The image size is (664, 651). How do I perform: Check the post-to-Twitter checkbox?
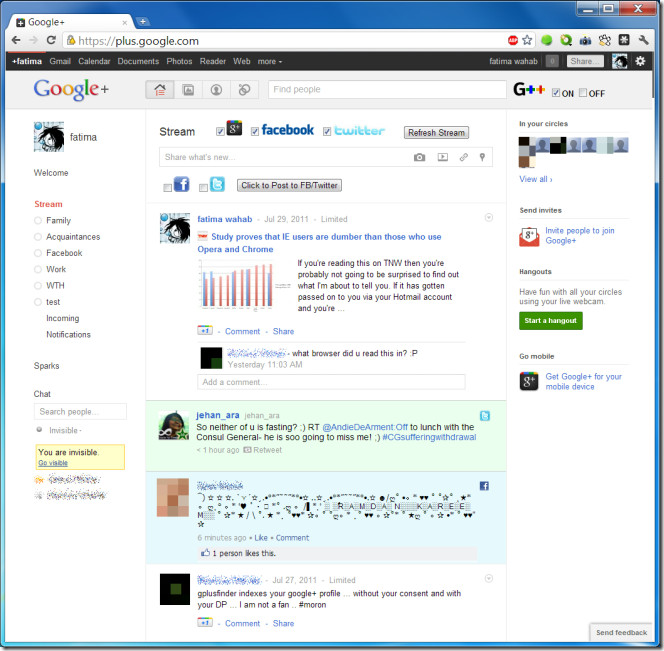203,188
